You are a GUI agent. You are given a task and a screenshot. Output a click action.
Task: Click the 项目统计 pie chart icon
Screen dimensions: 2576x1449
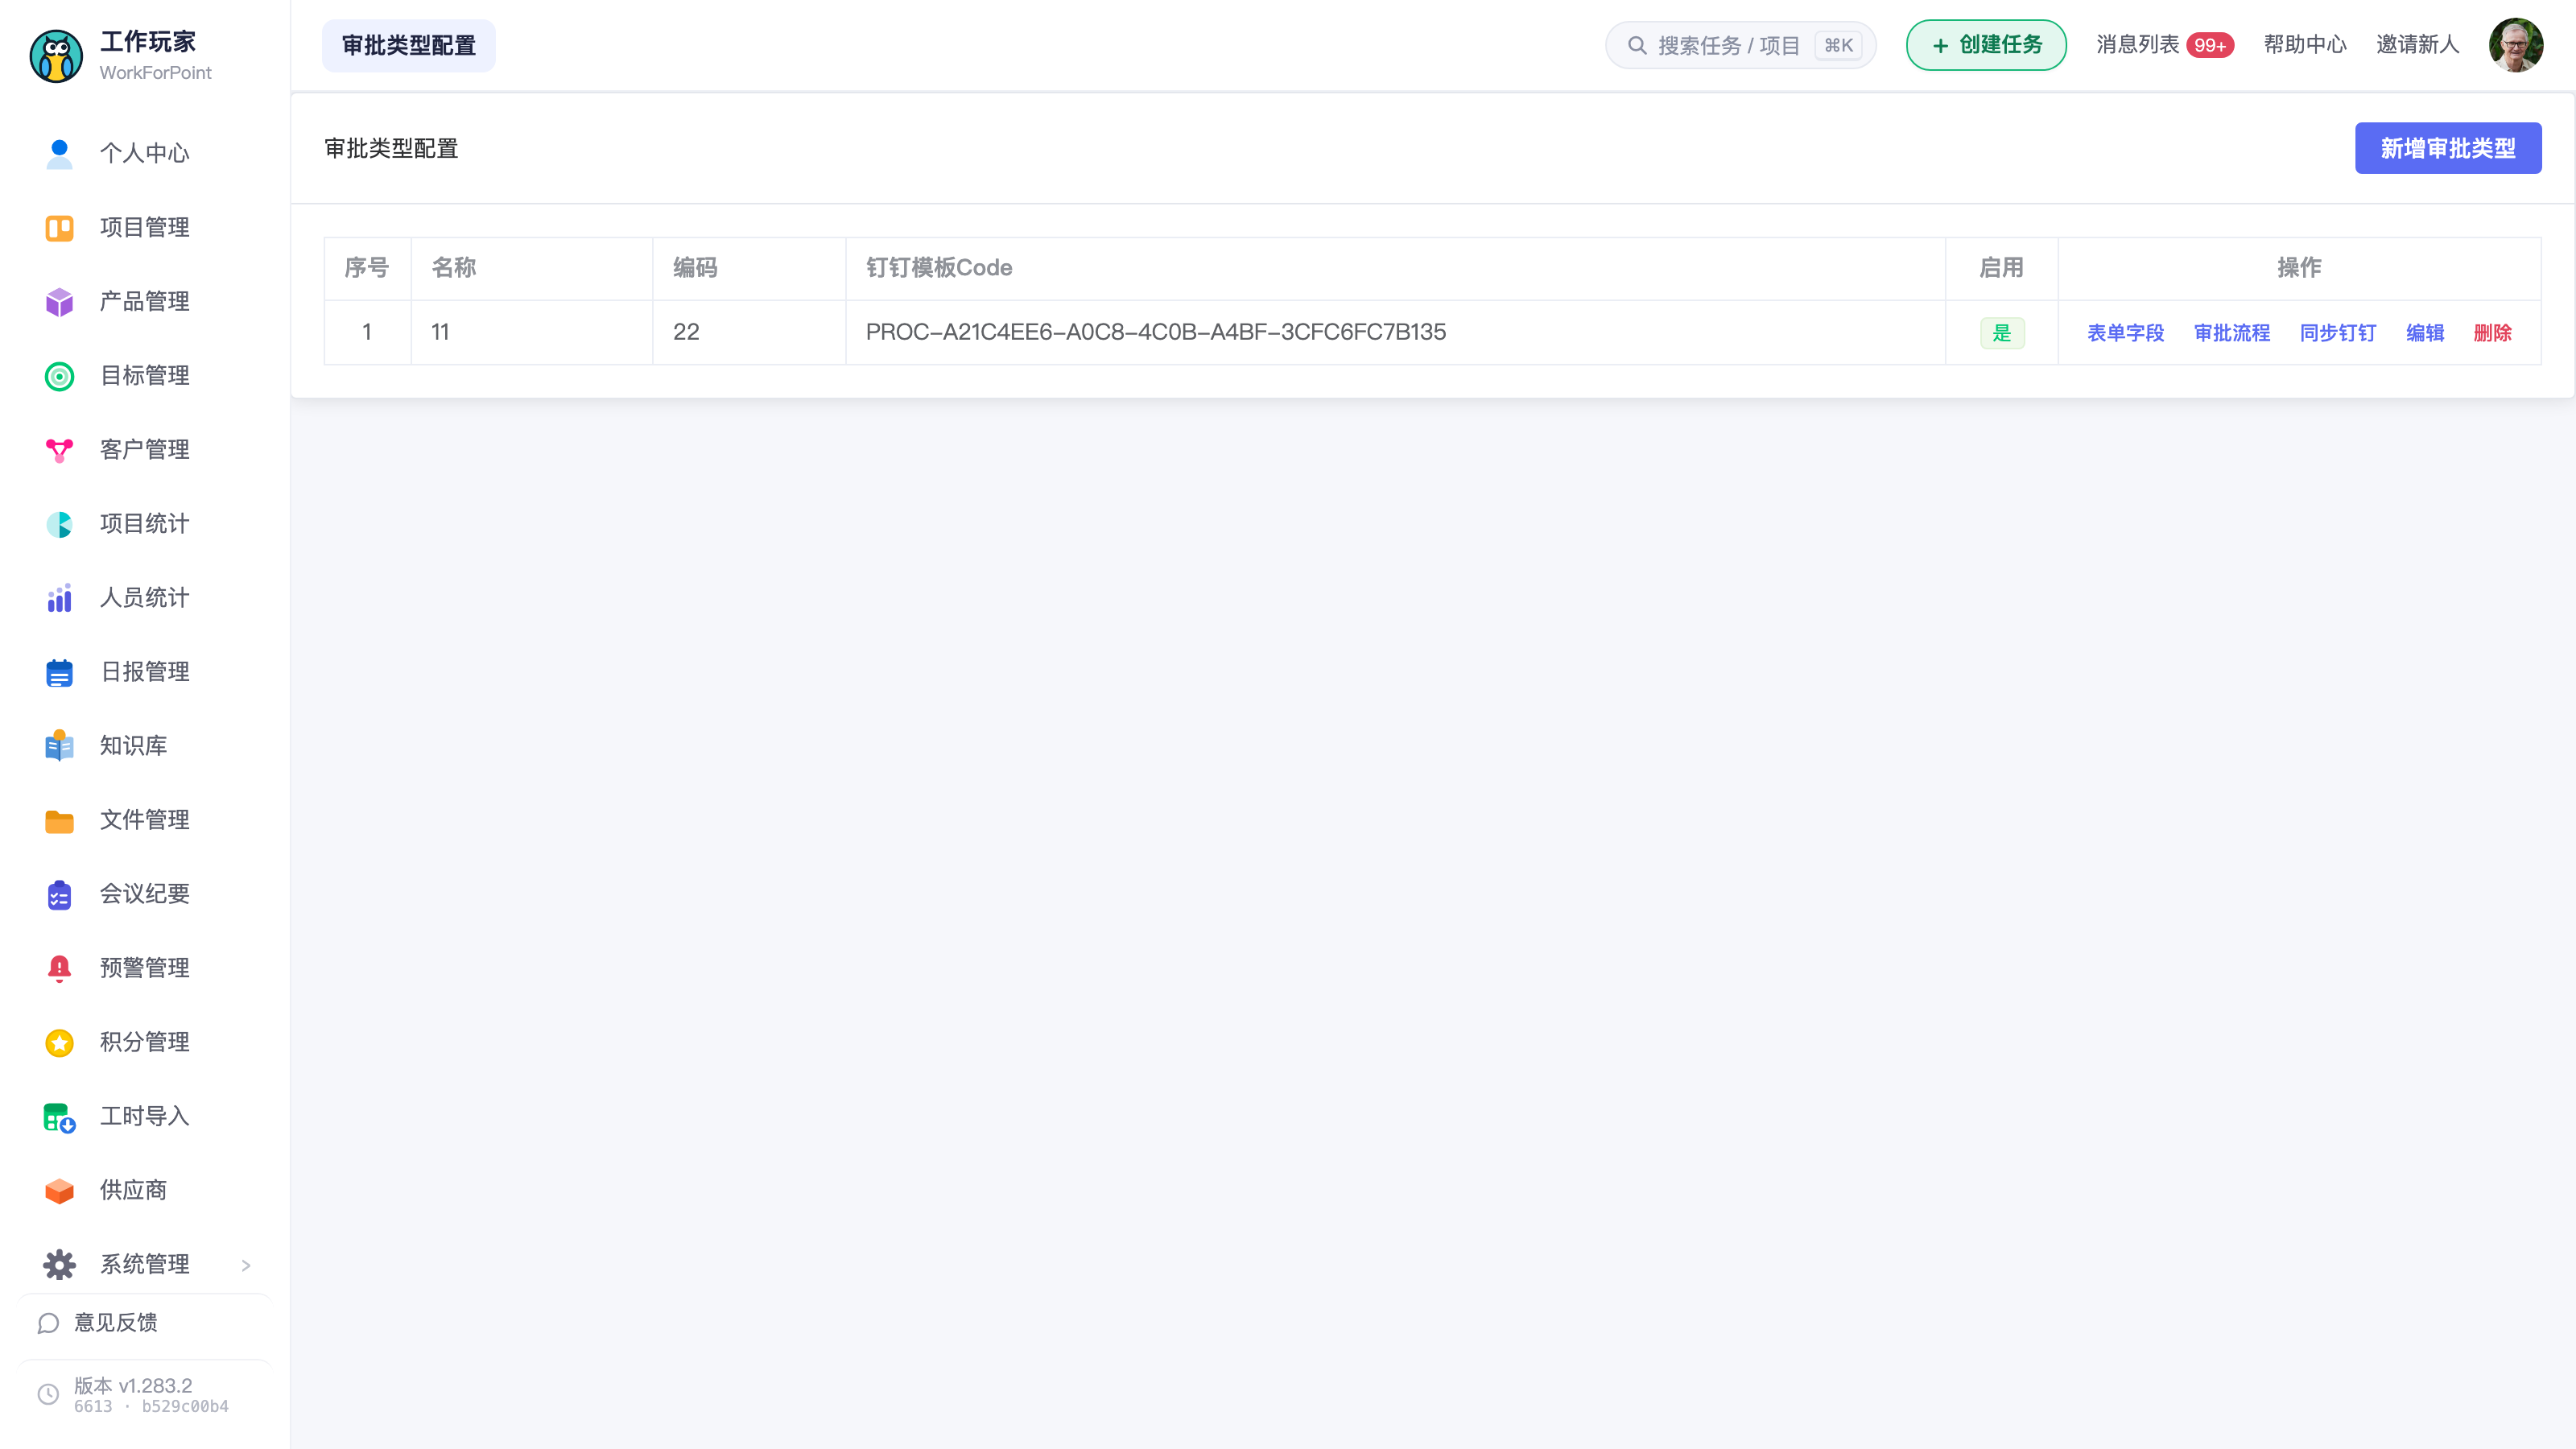point(59,524)
